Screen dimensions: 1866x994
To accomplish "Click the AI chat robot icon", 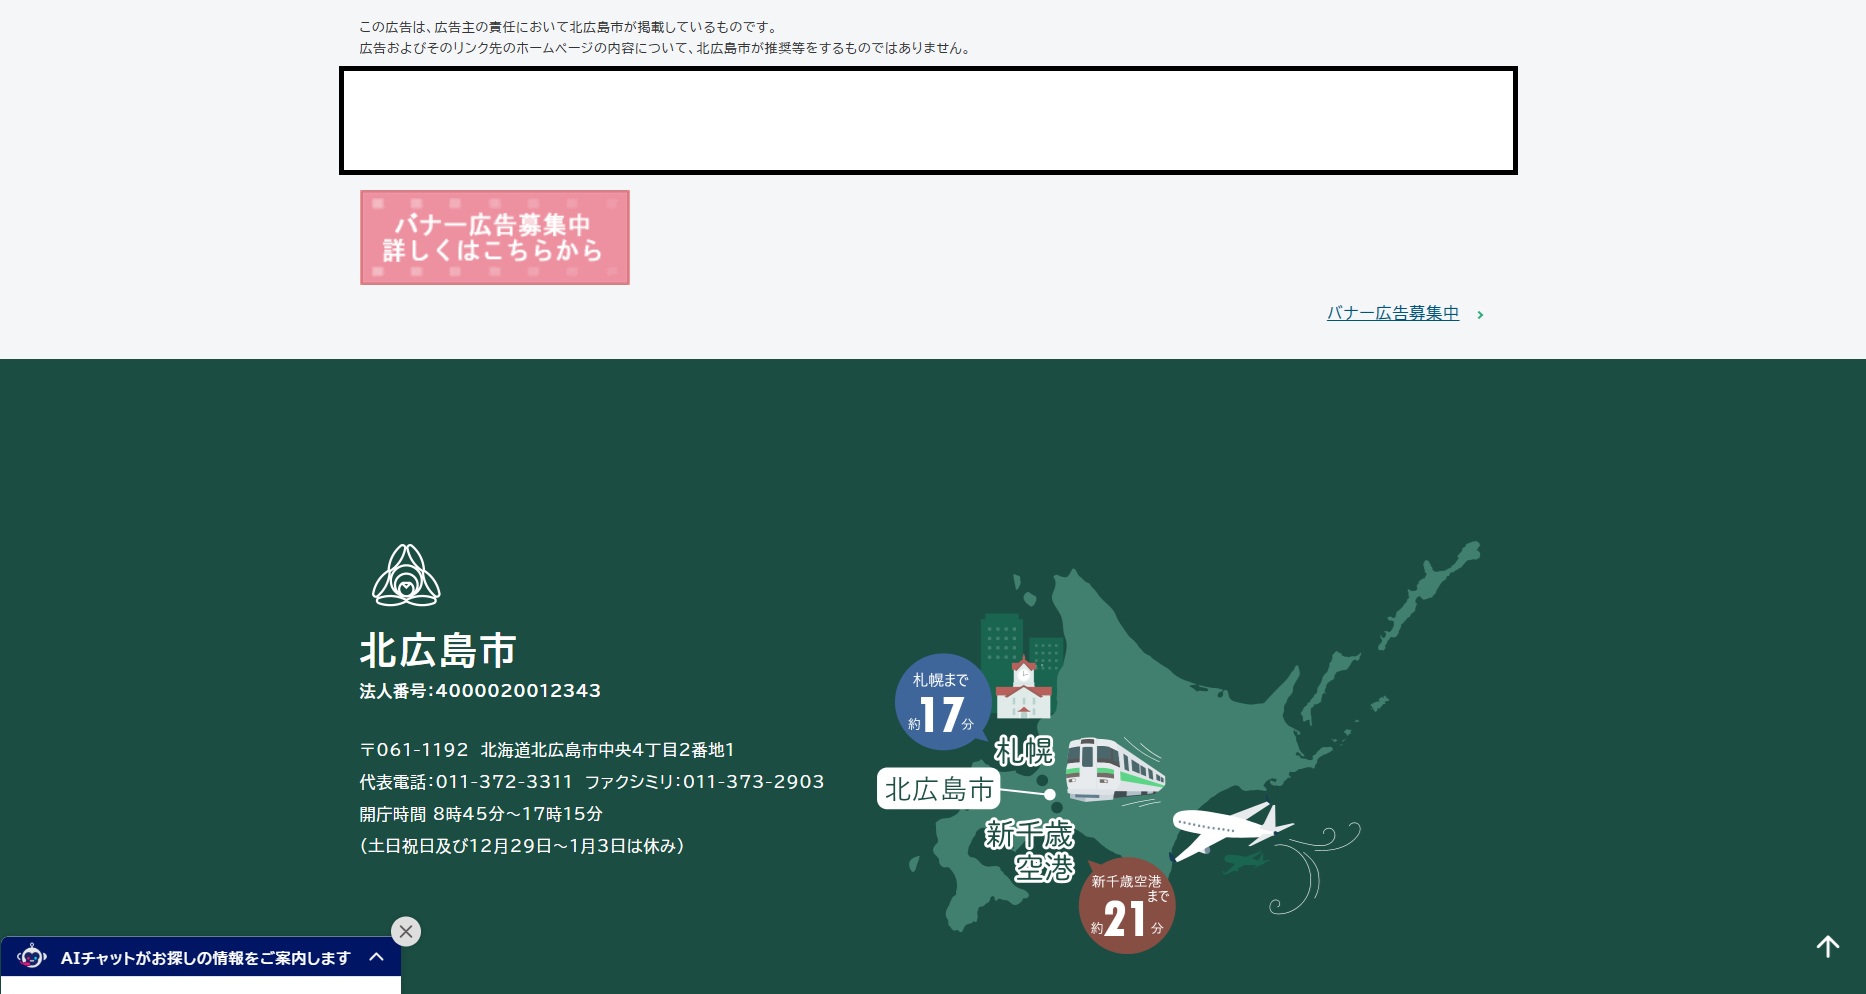I will click(x=32, y=957).
